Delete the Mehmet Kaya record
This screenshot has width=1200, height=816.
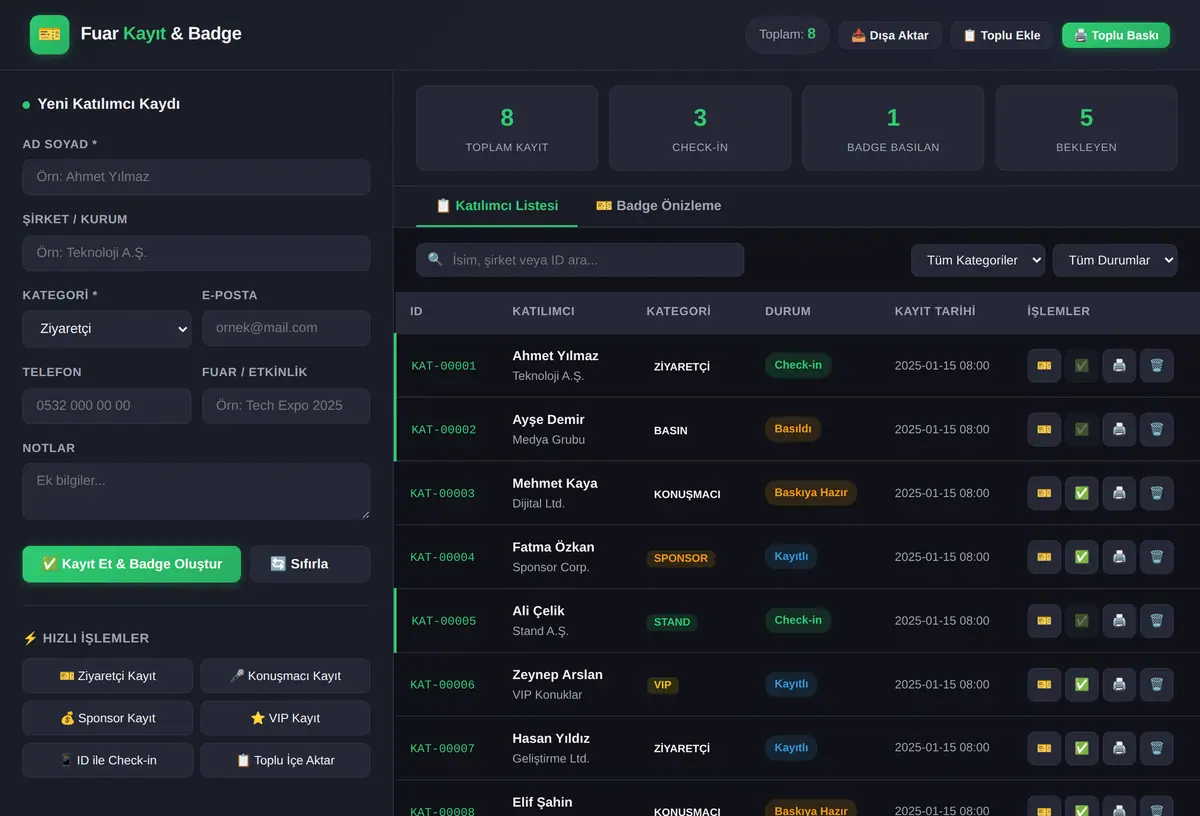click(x=1156, y=493)
